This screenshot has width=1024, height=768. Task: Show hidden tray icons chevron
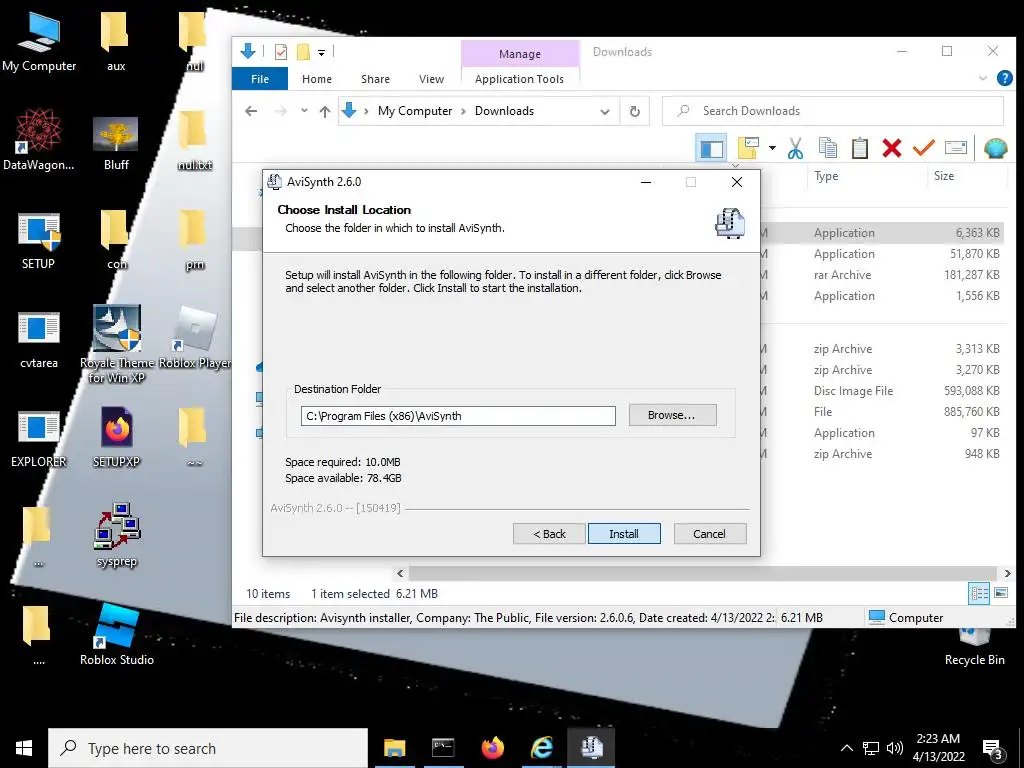coord(846,748)
